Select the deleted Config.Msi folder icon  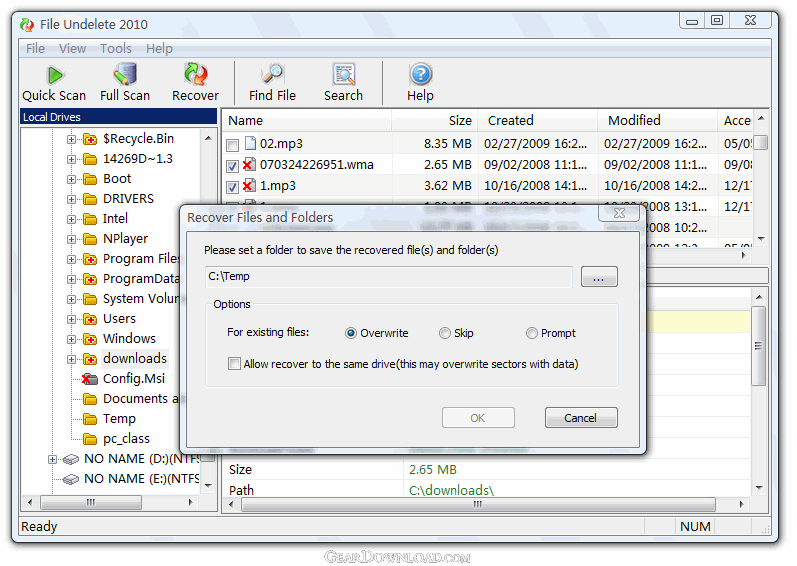click(90, 379)
